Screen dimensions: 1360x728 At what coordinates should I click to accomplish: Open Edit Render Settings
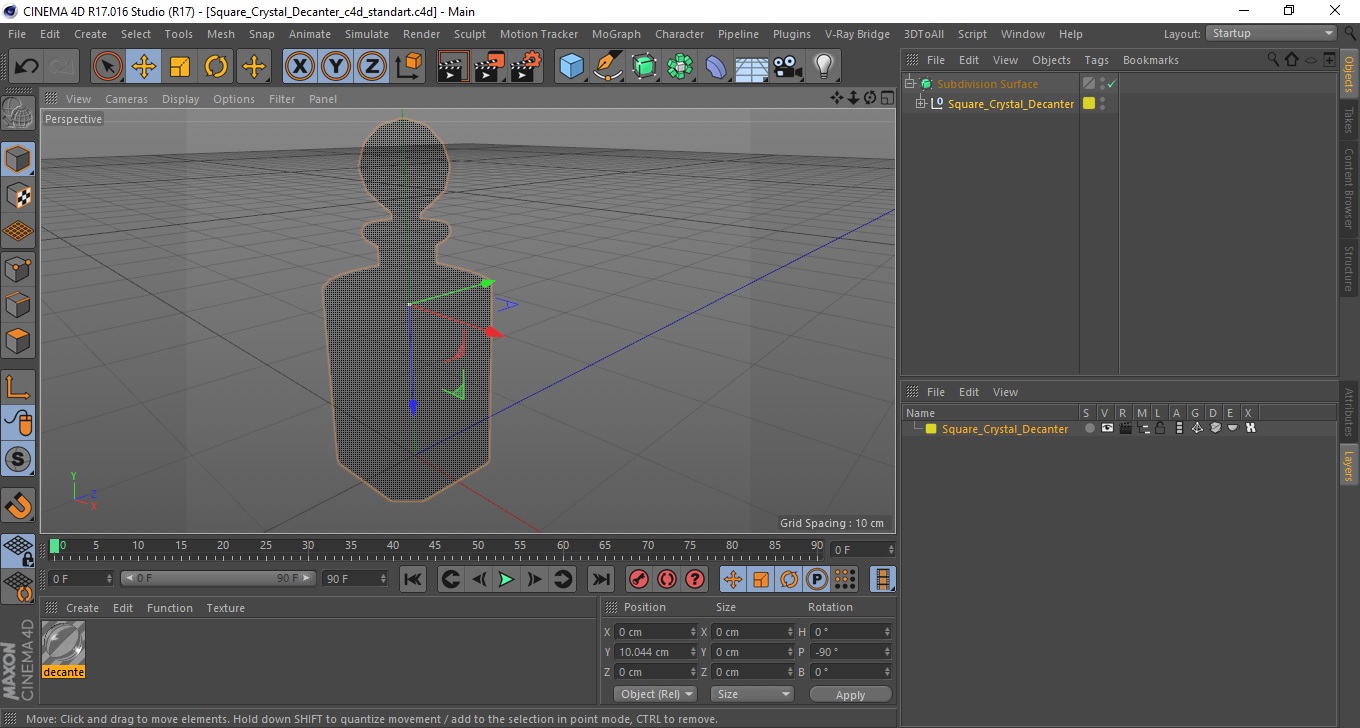[x=526, y=67]
